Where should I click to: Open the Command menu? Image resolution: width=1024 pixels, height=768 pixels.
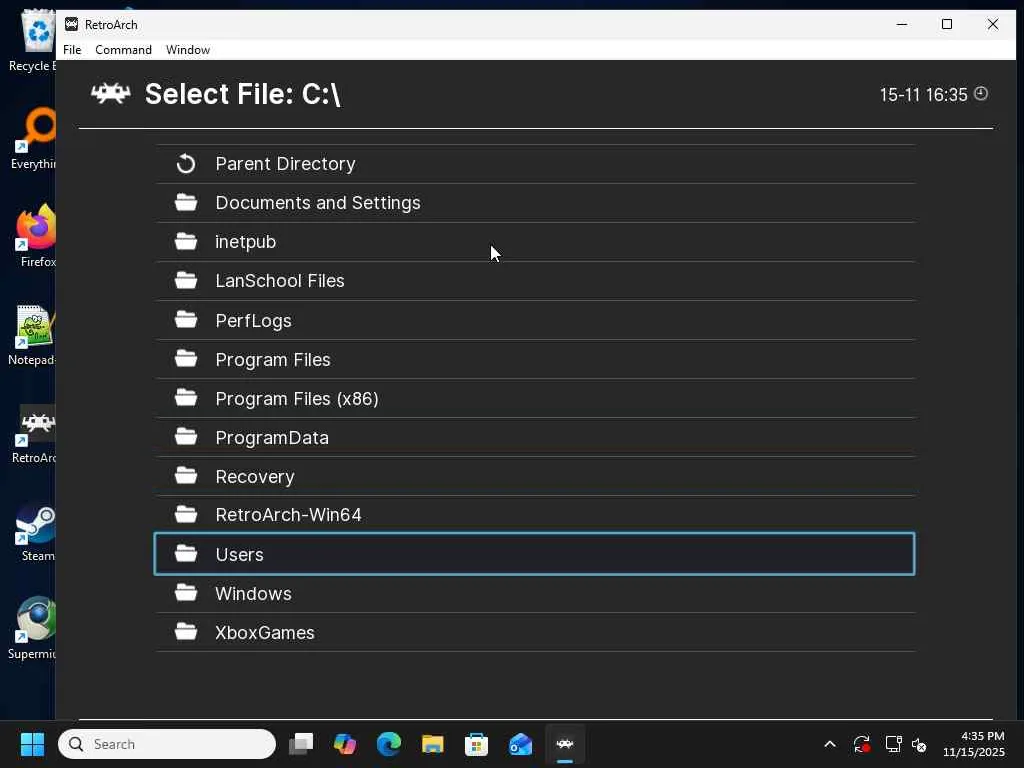coord(123,50)
